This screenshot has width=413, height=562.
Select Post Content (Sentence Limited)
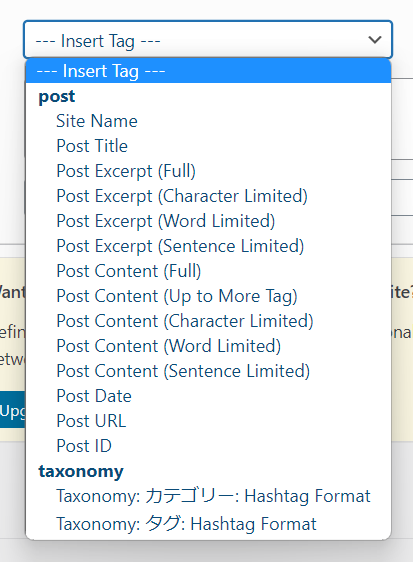(x=208, y=371)
